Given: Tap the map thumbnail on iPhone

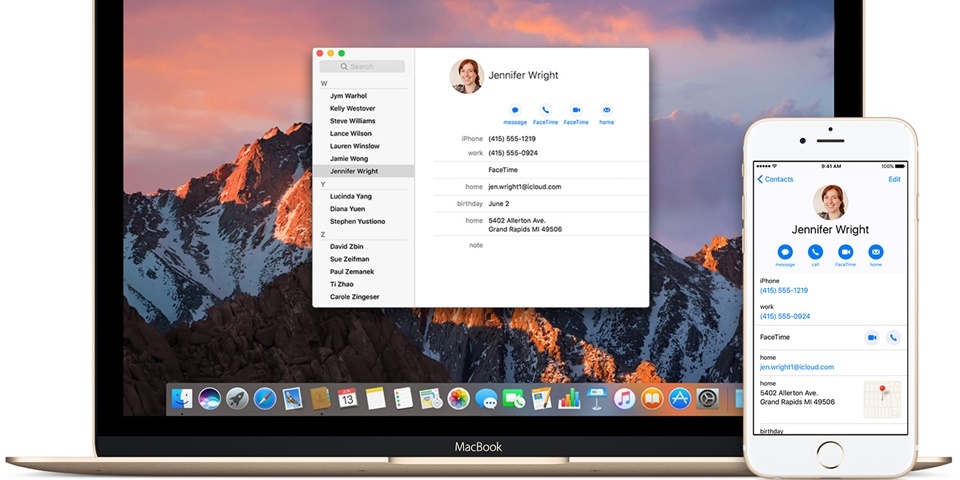Looking at the screenshot, I should coord(882,399).
